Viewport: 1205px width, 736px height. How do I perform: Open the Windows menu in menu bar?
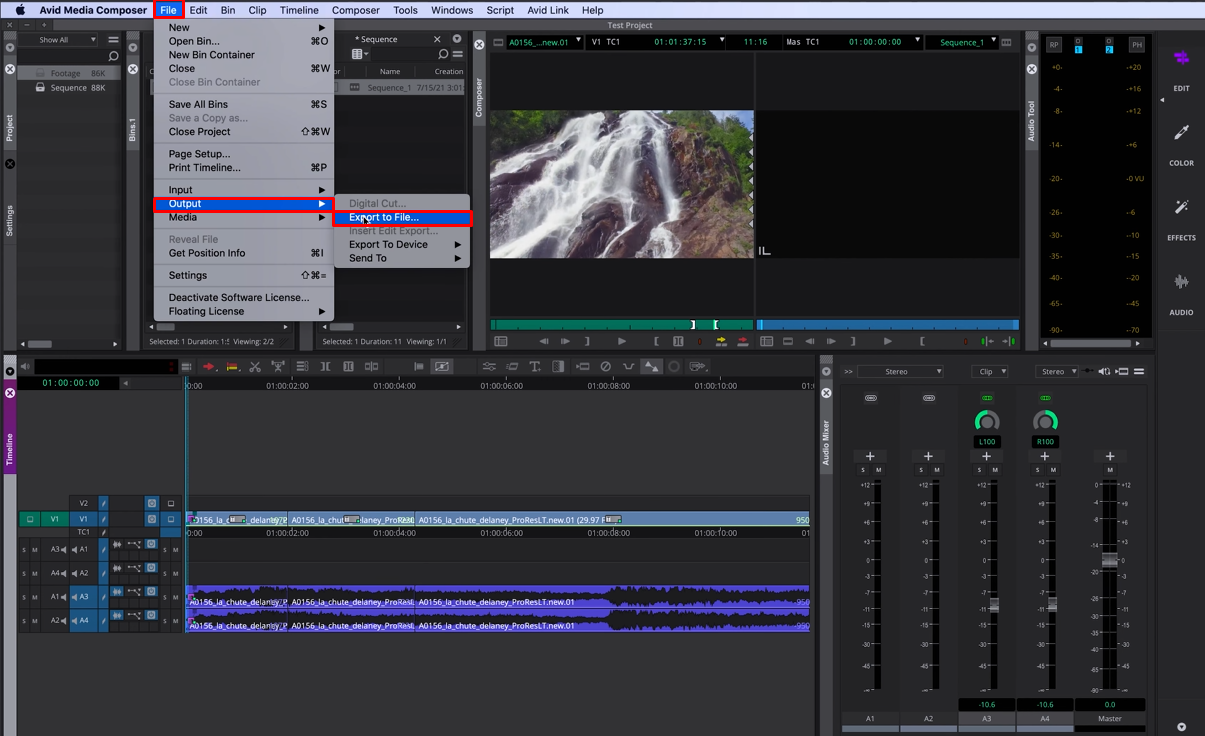coord(452,10)
